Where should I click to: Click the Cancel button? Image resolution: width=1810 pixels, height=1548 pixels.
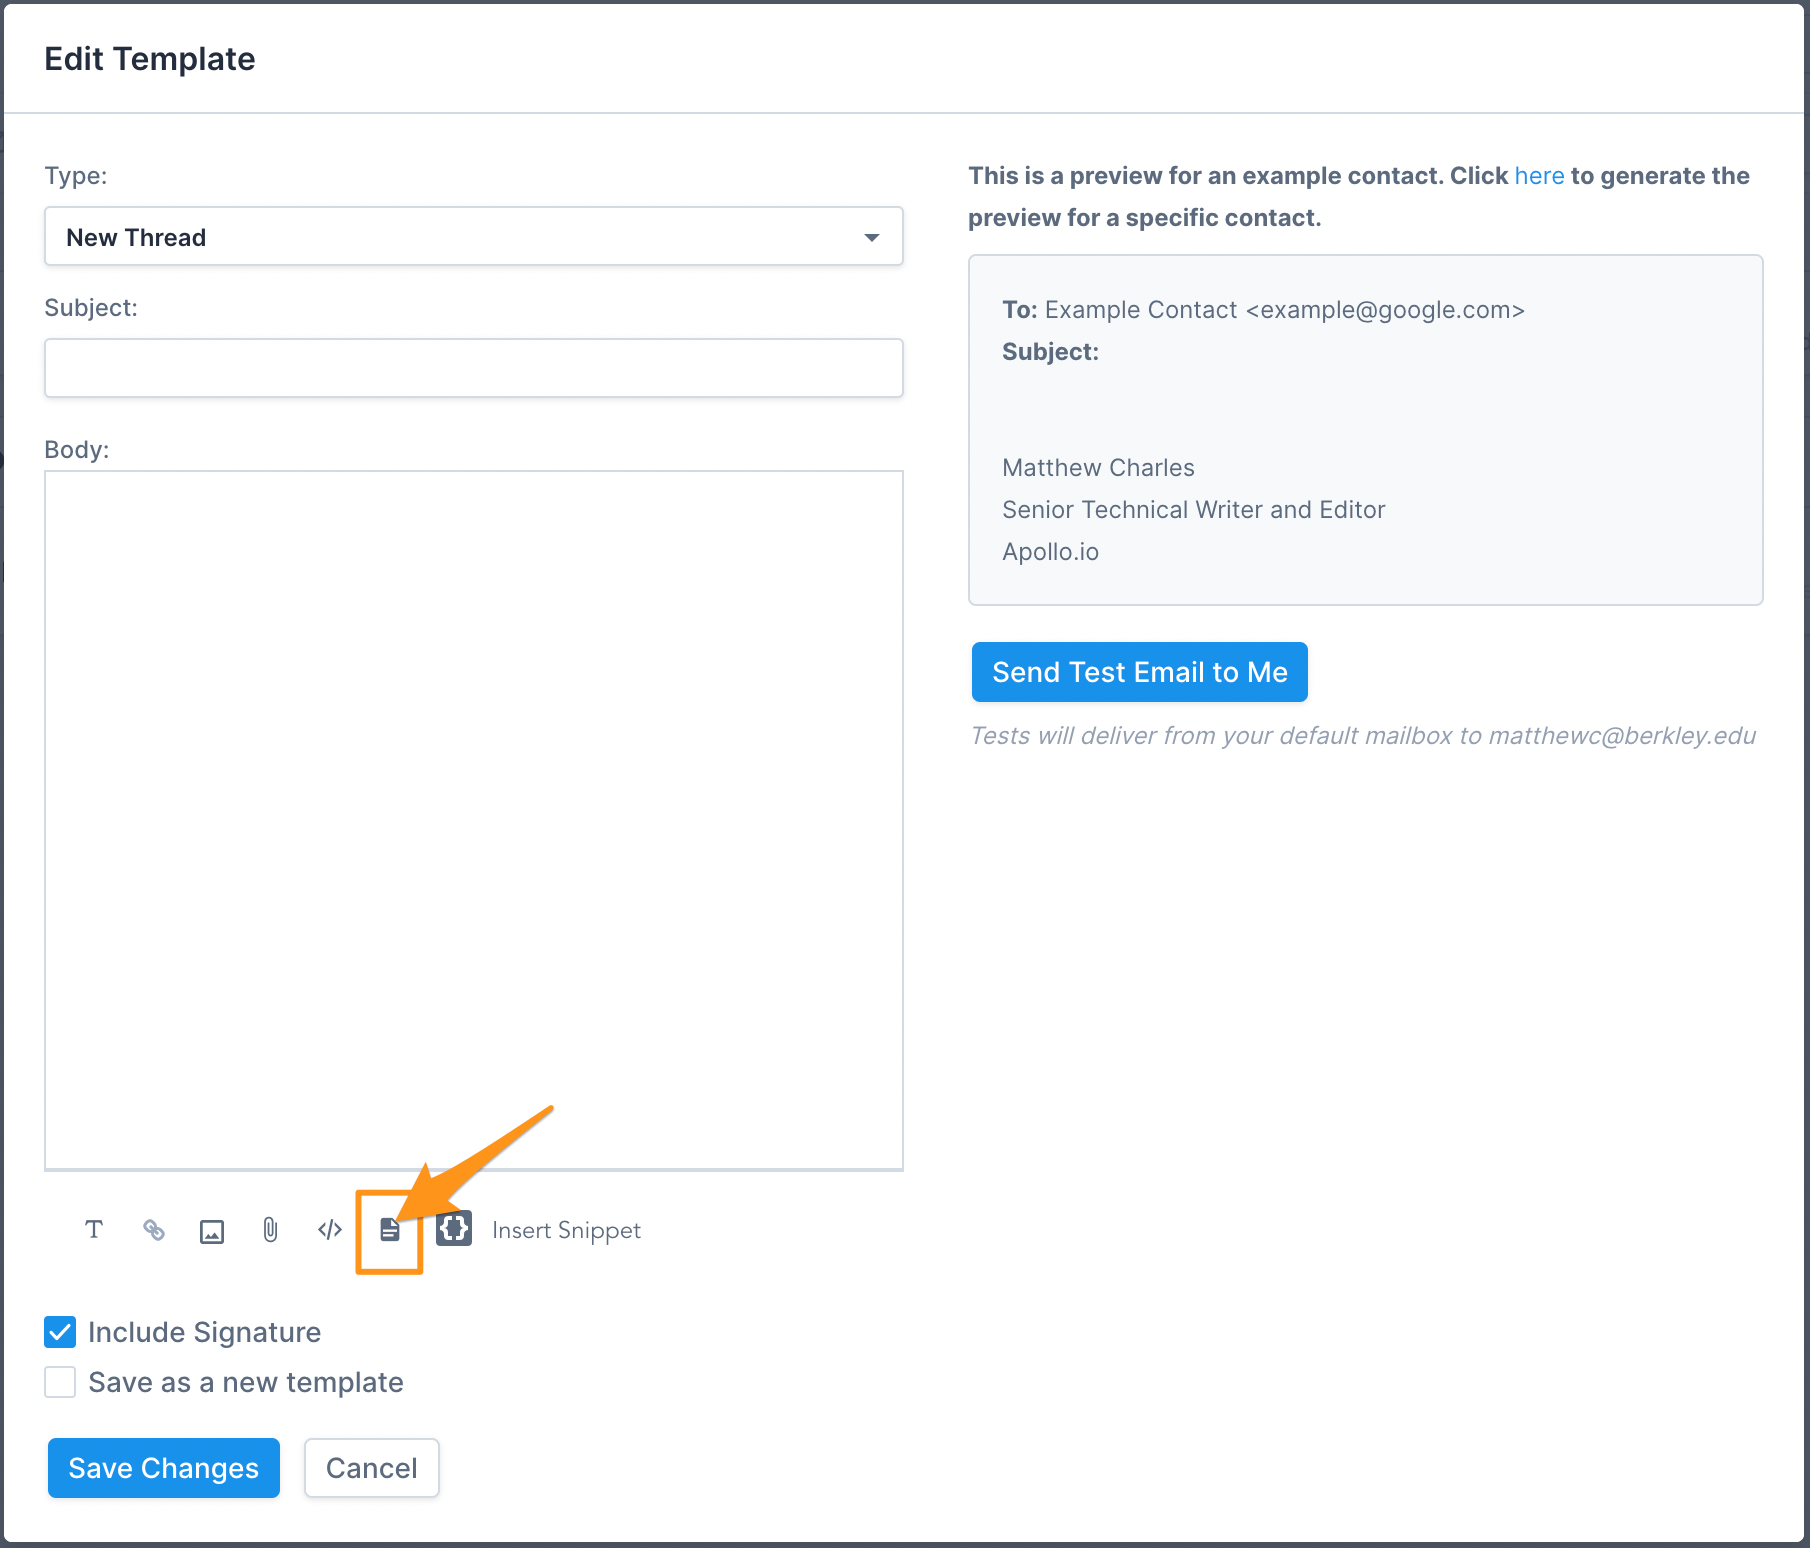click(372, 1468)
